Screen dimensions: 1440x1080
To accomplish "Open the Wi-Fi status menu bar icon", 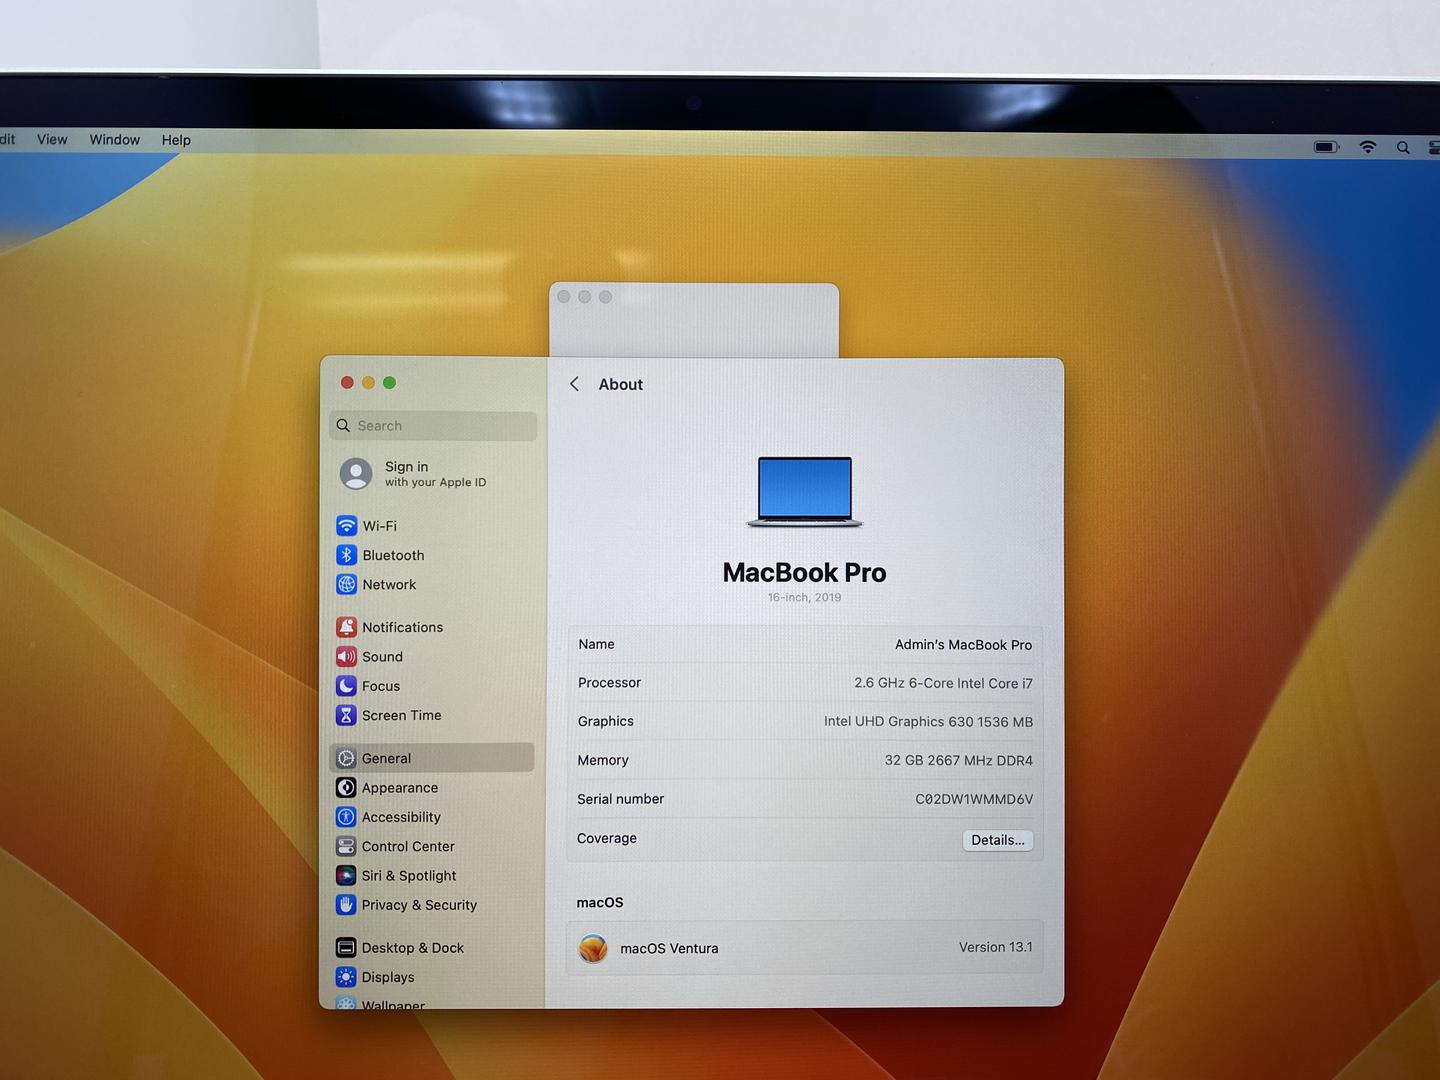I will point(1368,147).
